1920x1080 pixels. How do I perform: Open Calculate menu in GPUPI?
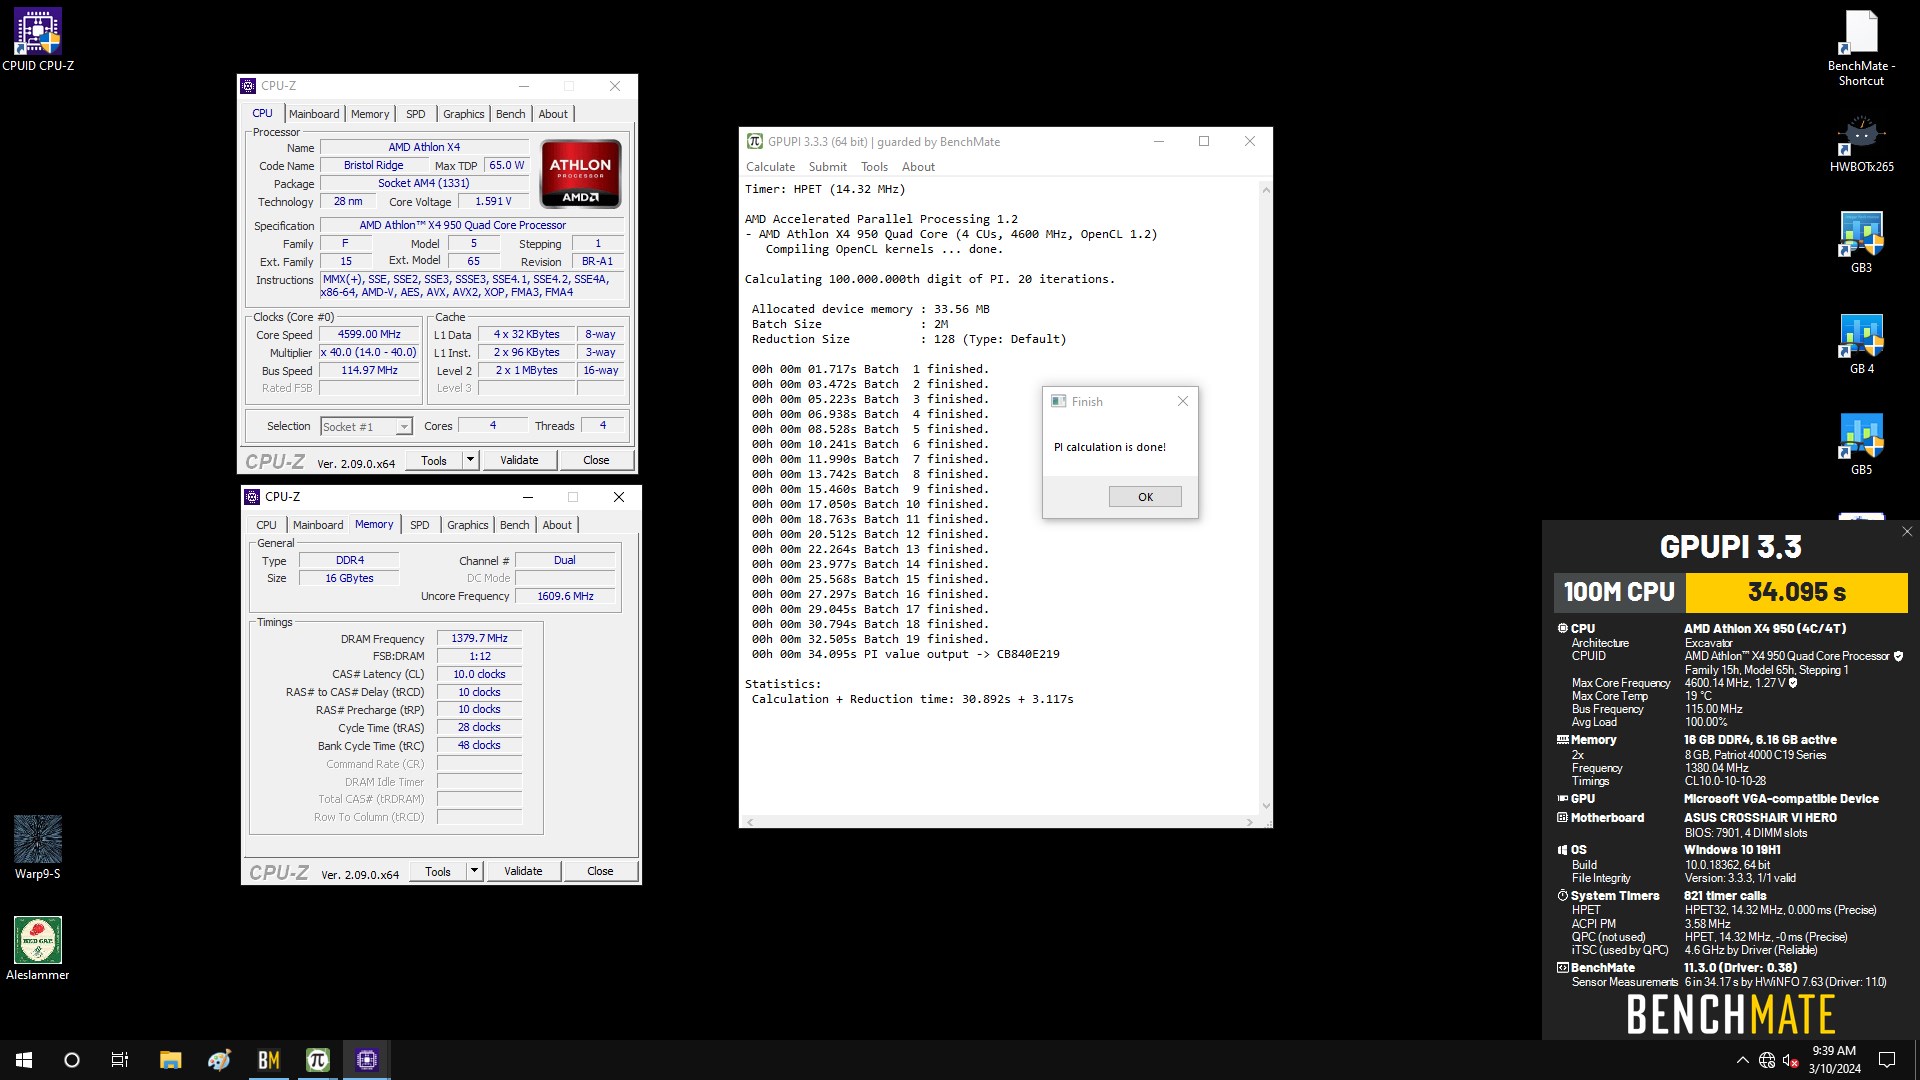770,167
